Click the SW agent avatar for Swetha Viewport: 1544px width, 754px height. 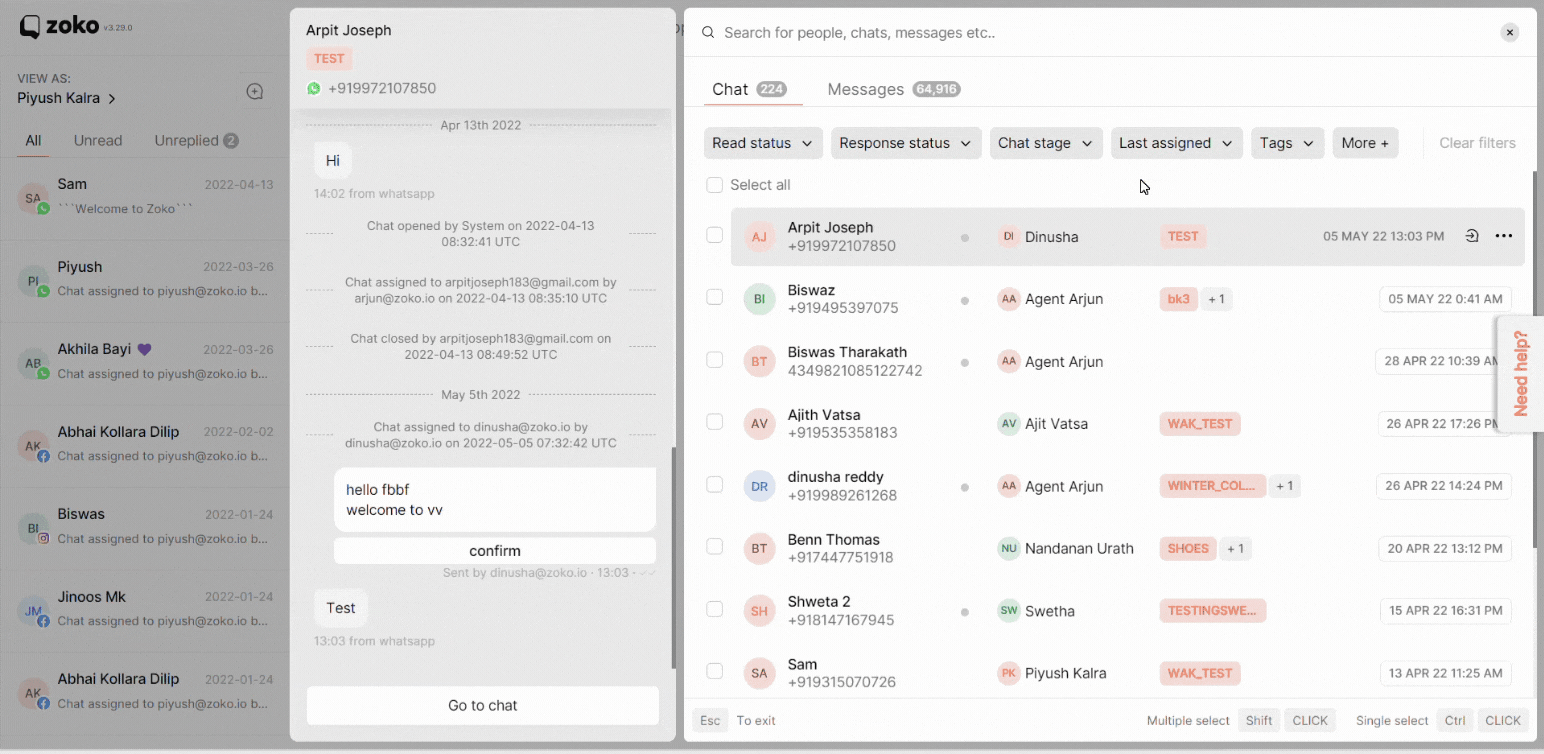pos(1008,611)
